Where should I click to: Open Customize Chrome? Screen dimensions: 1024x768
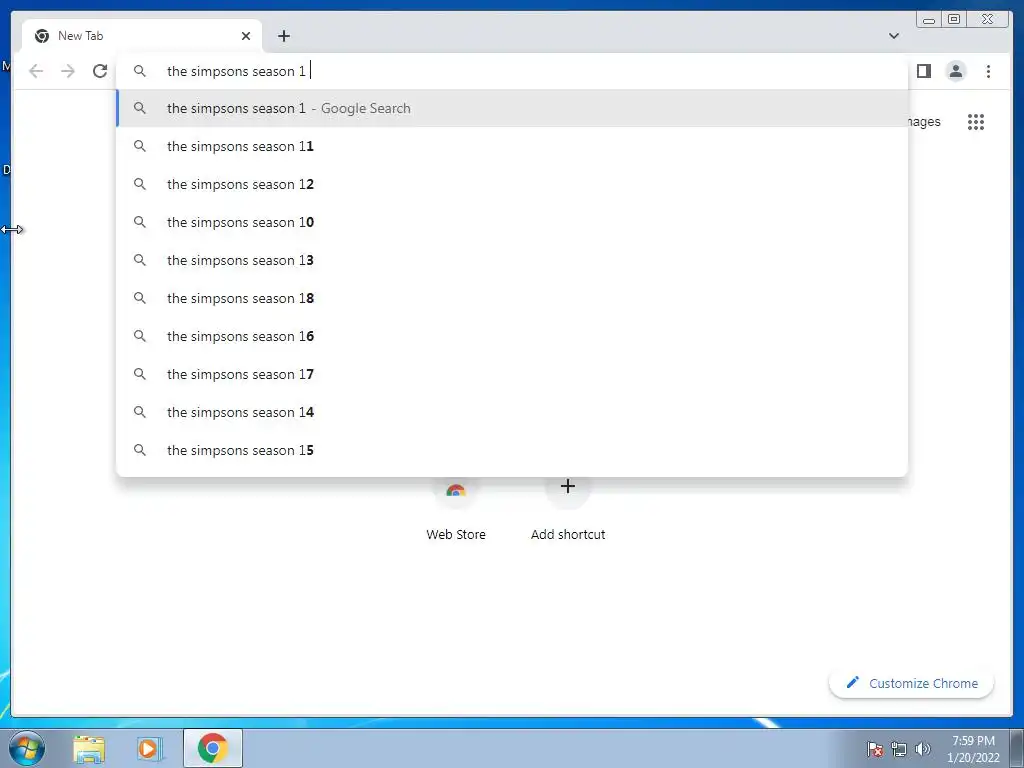912,683
